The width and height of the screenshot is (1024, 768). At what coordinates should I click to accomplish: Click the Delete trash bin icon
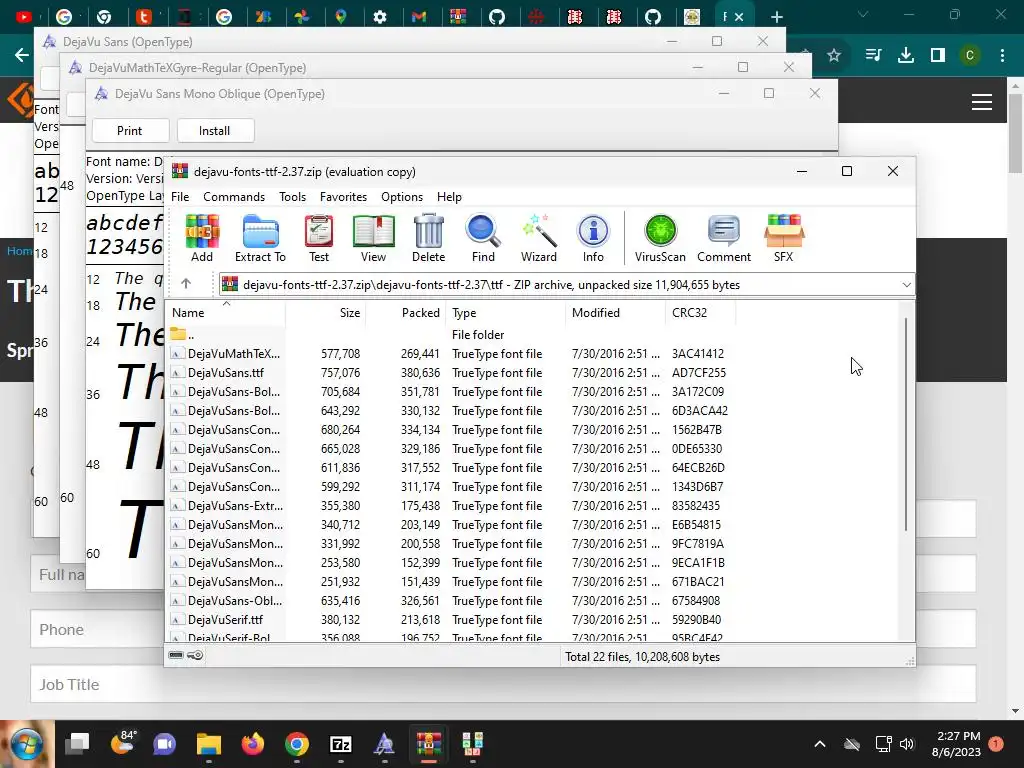coord(428,238)
